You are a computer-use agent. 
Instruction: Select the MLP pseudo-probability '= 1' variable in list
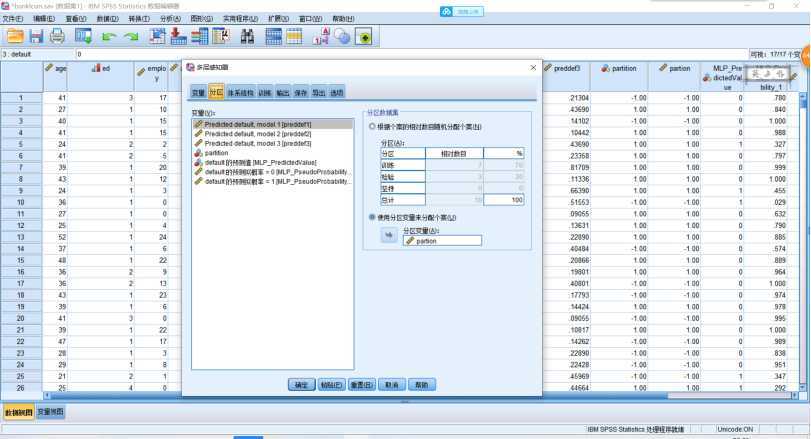click(273, 181)
